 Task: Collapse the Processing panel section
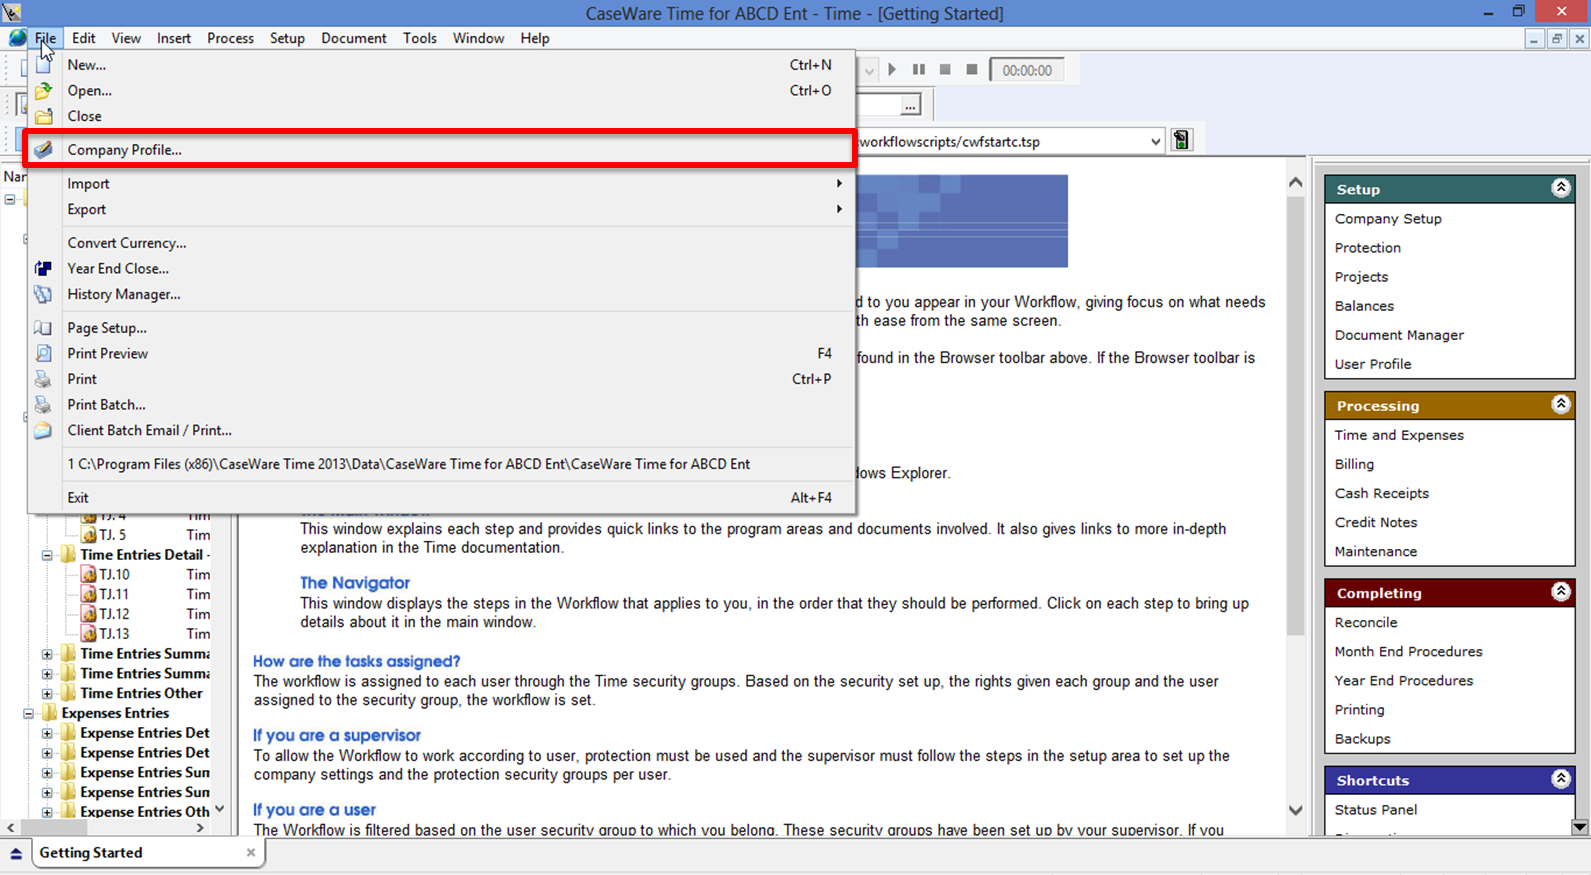tap(1560, 405)
